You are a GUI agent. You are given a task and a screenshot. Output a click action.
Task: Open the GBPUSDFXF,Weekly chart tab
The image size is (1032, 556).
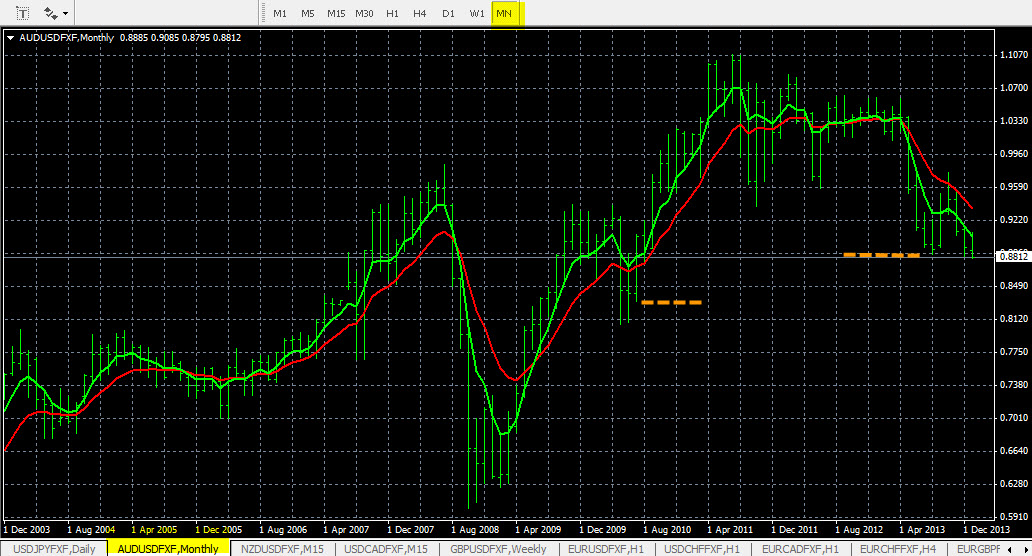tap(498, 549)
